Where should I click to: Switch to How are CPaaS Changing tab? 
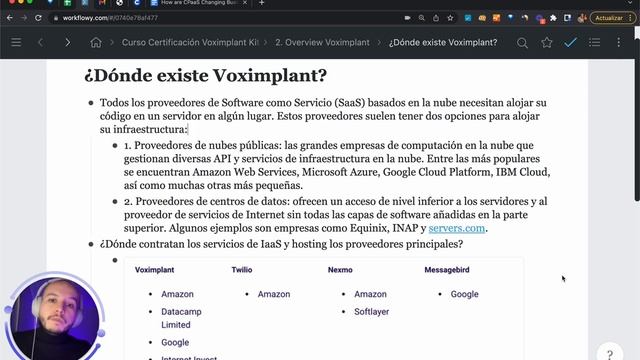coord(199,3)
